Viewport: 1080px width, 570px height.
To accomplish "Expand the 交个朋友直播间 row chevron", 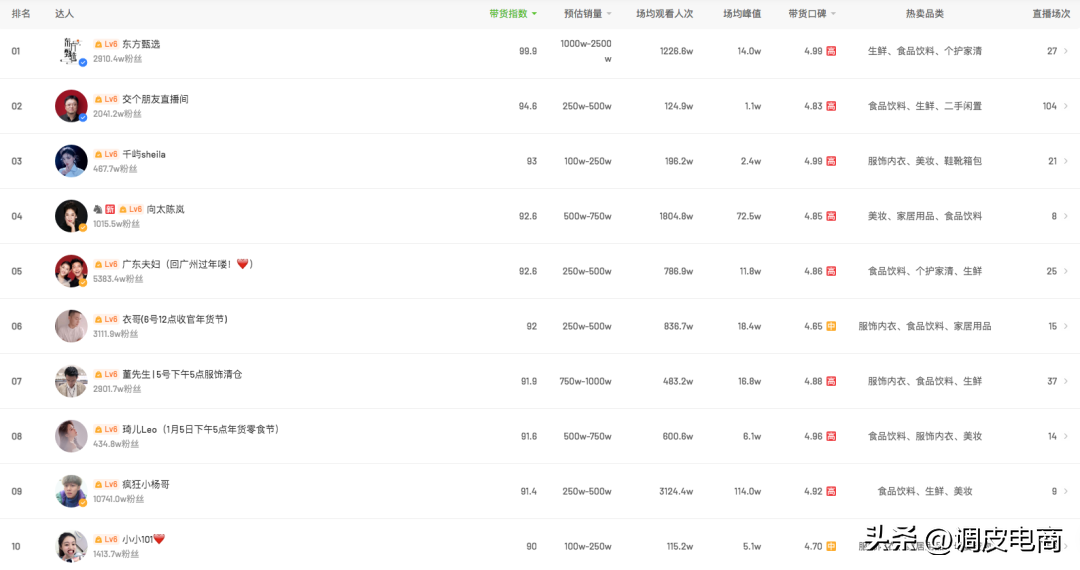I will tap(1066, 106).
